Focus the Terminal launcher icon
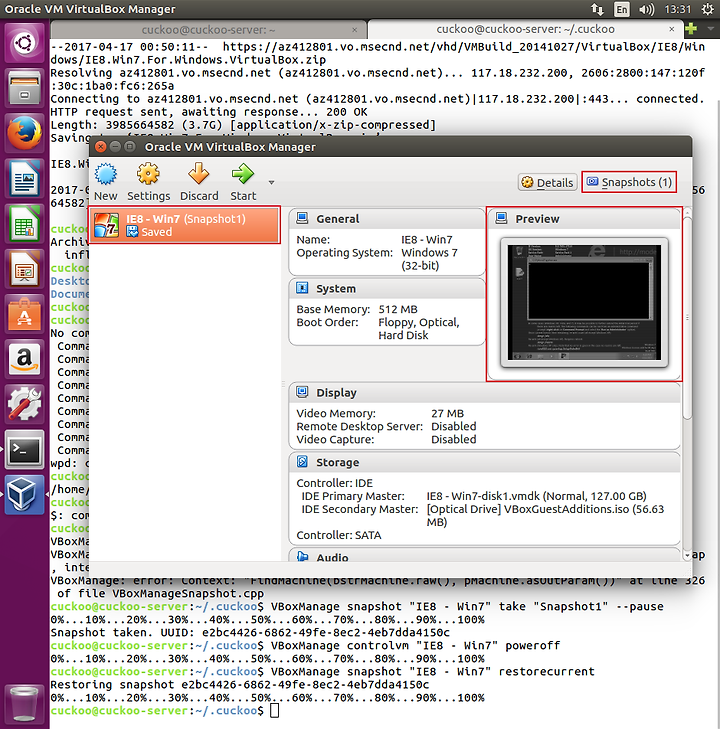Image resolution: width=720 pixels, height=729 pixels. (24, 449)
